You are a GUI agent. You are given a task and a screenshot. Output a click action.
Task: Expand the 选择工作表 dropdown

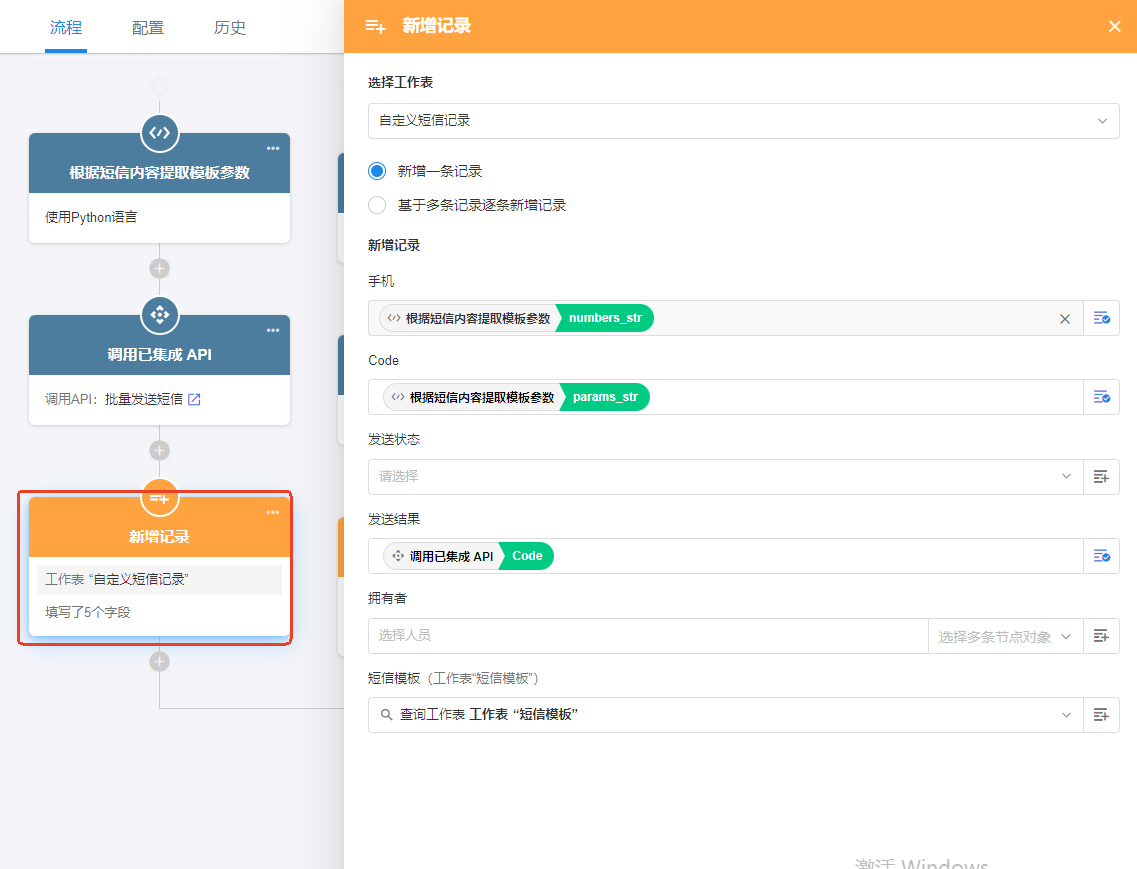(743, 121)
